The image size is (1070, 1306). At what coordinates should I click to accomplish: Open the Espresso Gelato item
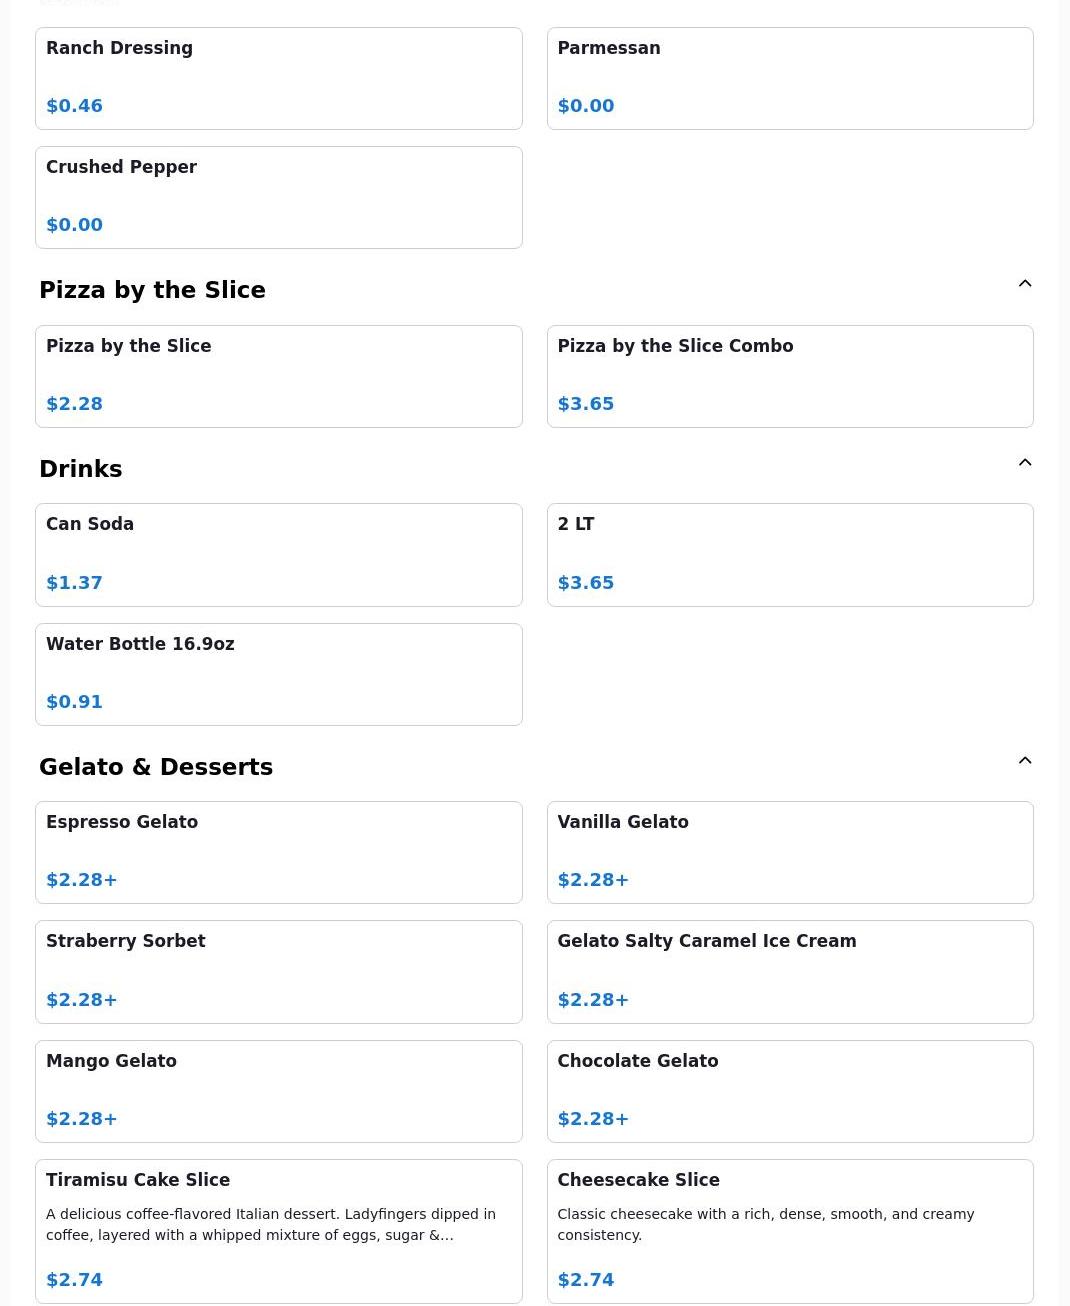click(278, 852)
